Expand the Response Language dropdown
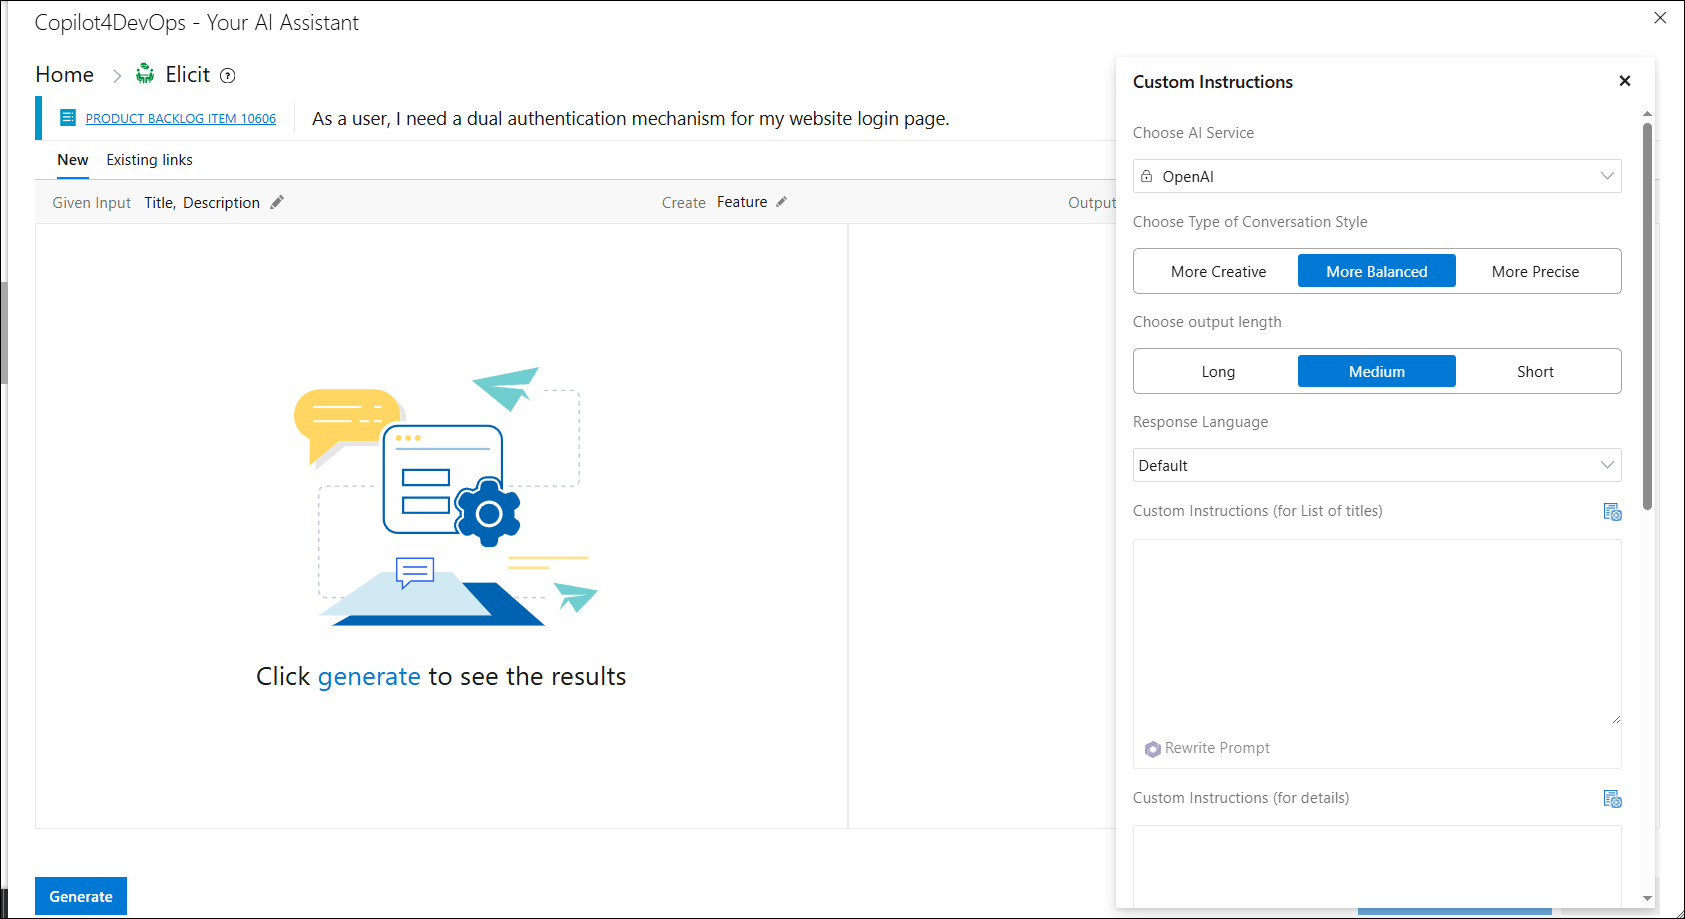This screenshot has height=919, width=1685. click(x=1376, y=466)
